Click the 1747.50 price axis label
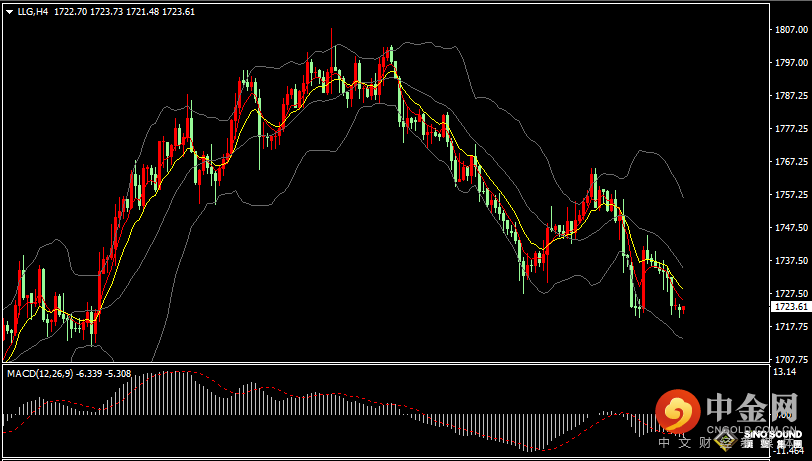 (x=791, y=227)
